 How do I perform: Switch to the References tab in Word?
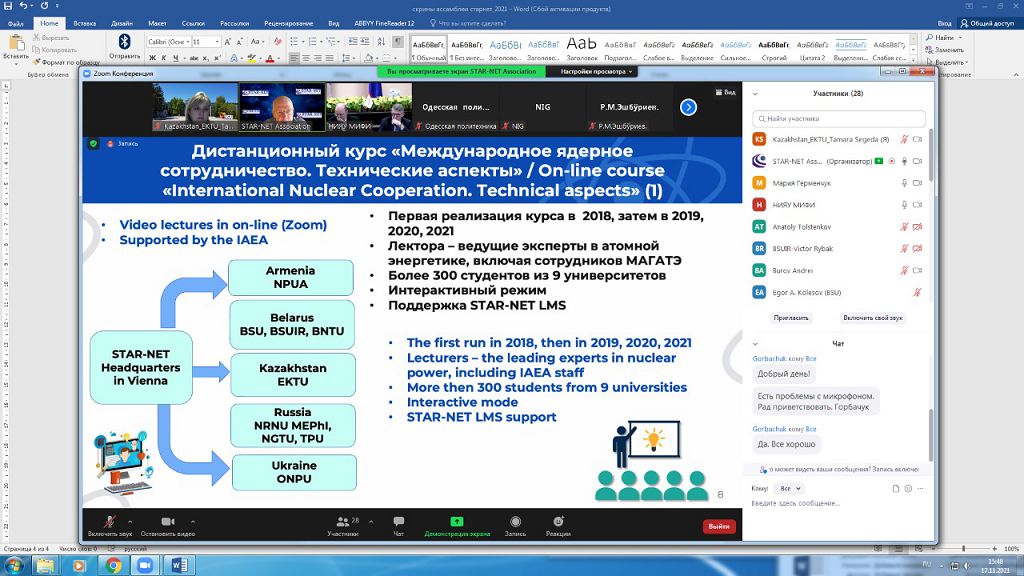[x=193, y=24]
